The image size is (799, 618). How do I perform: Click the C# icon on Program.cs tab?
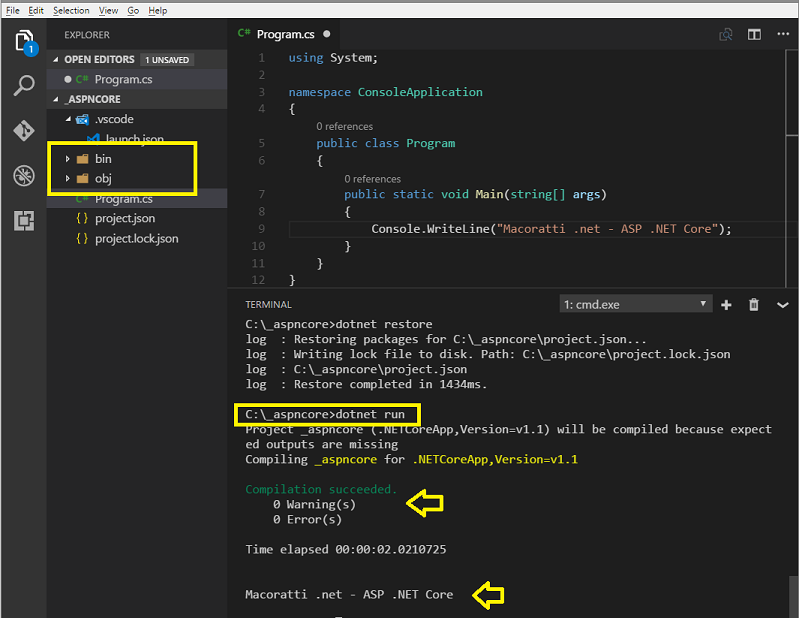pyautogui.click(x=244, y=34)
